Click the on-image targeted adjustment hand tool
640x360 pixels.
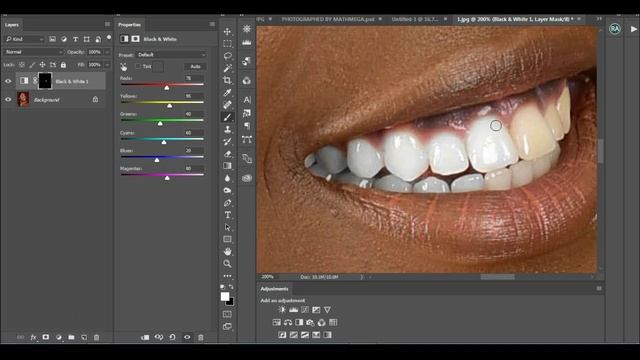[124, 67]
